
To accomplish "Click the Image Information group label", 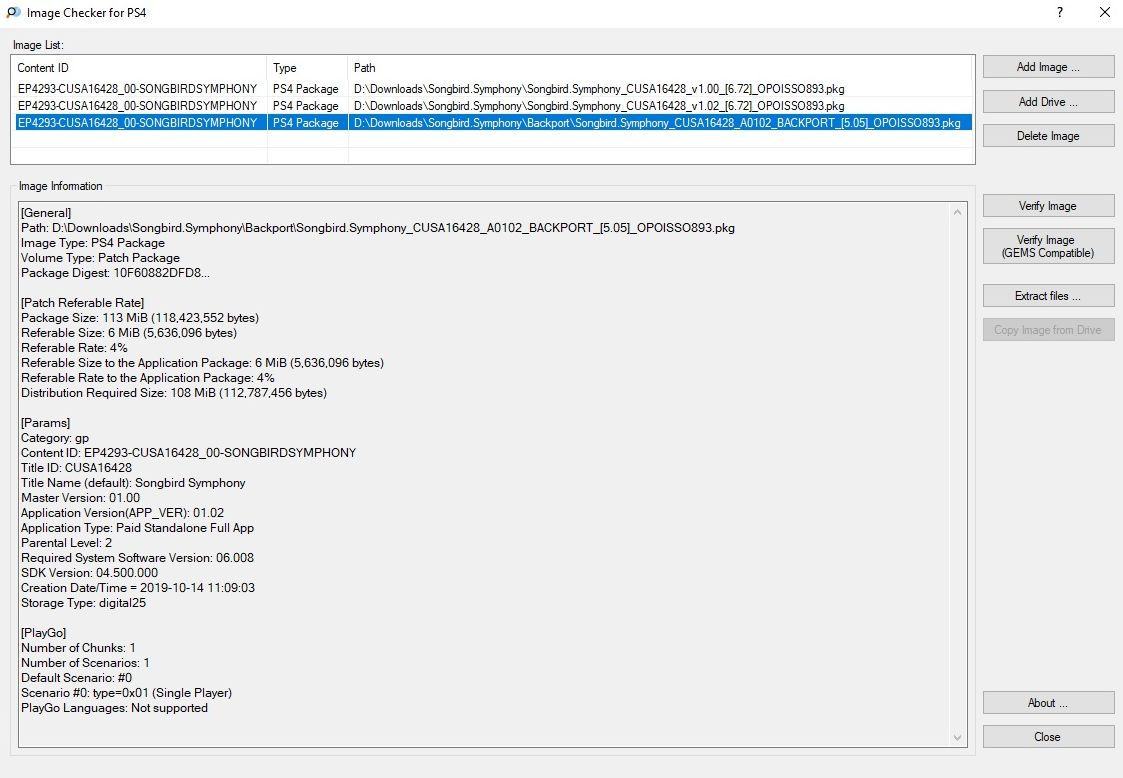I will point(60,186).
